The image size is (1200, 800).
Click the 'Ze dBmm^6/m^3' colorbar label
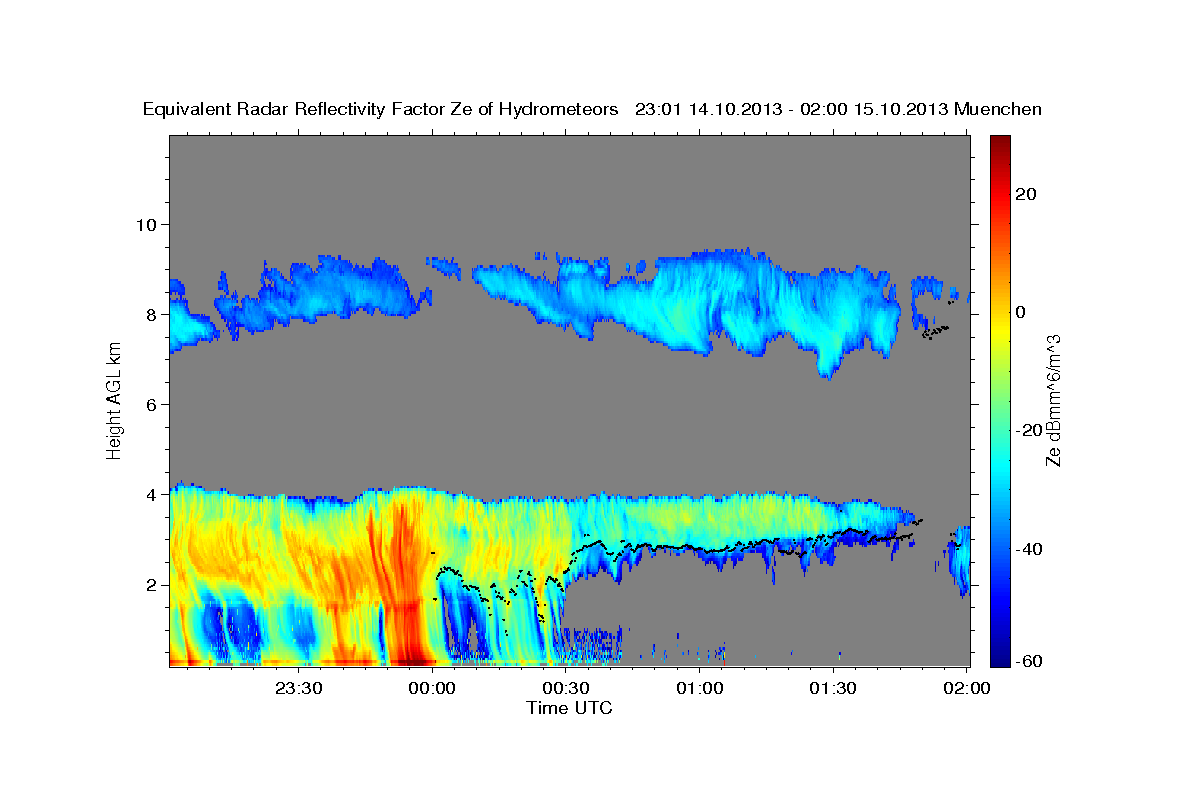click(1052, 401)
